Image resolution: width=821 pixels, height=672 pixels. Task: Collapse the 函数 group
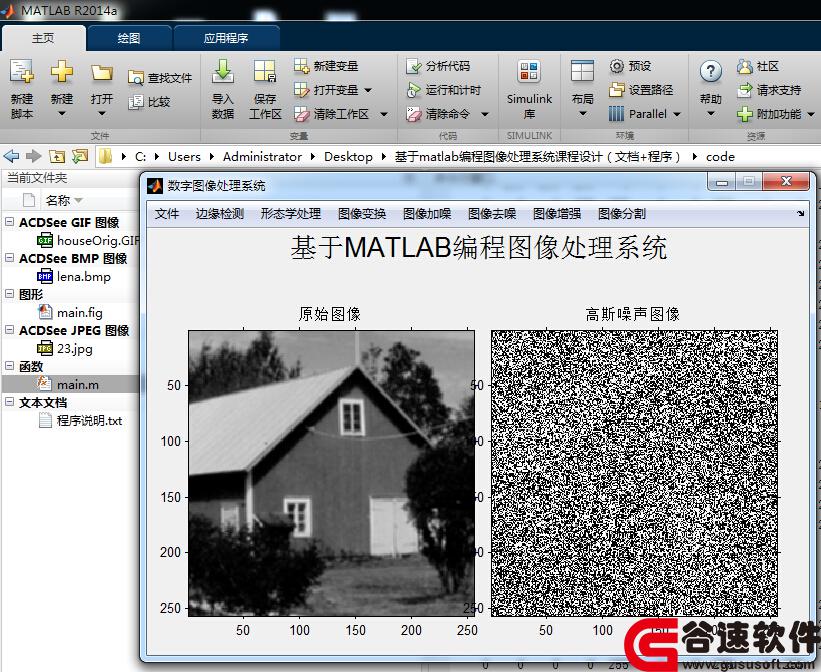point(9,366)
